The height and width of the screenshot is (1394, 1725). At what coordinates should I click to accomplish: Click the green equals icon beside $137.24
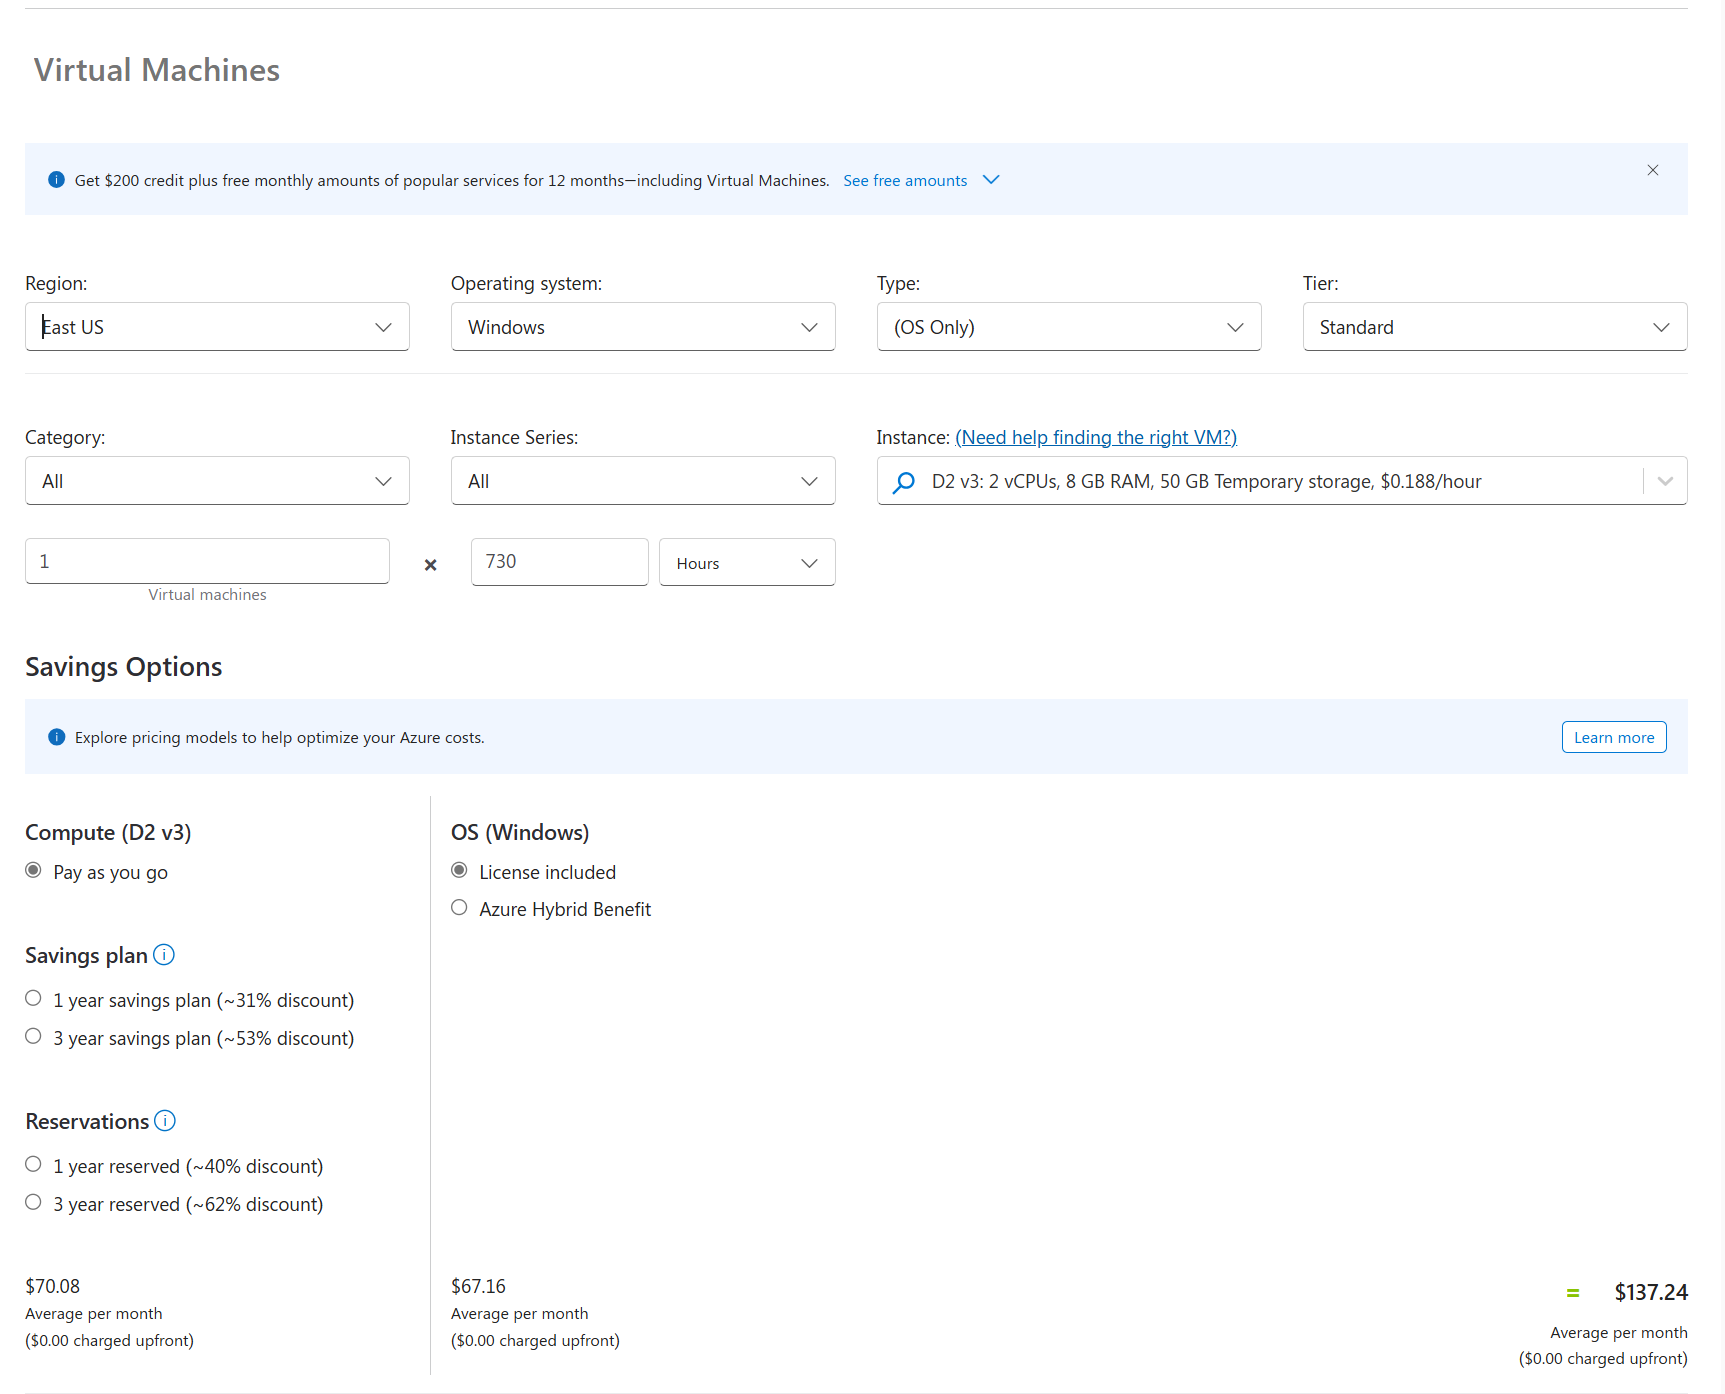pyautogui.click(x=1573, y=1292)
